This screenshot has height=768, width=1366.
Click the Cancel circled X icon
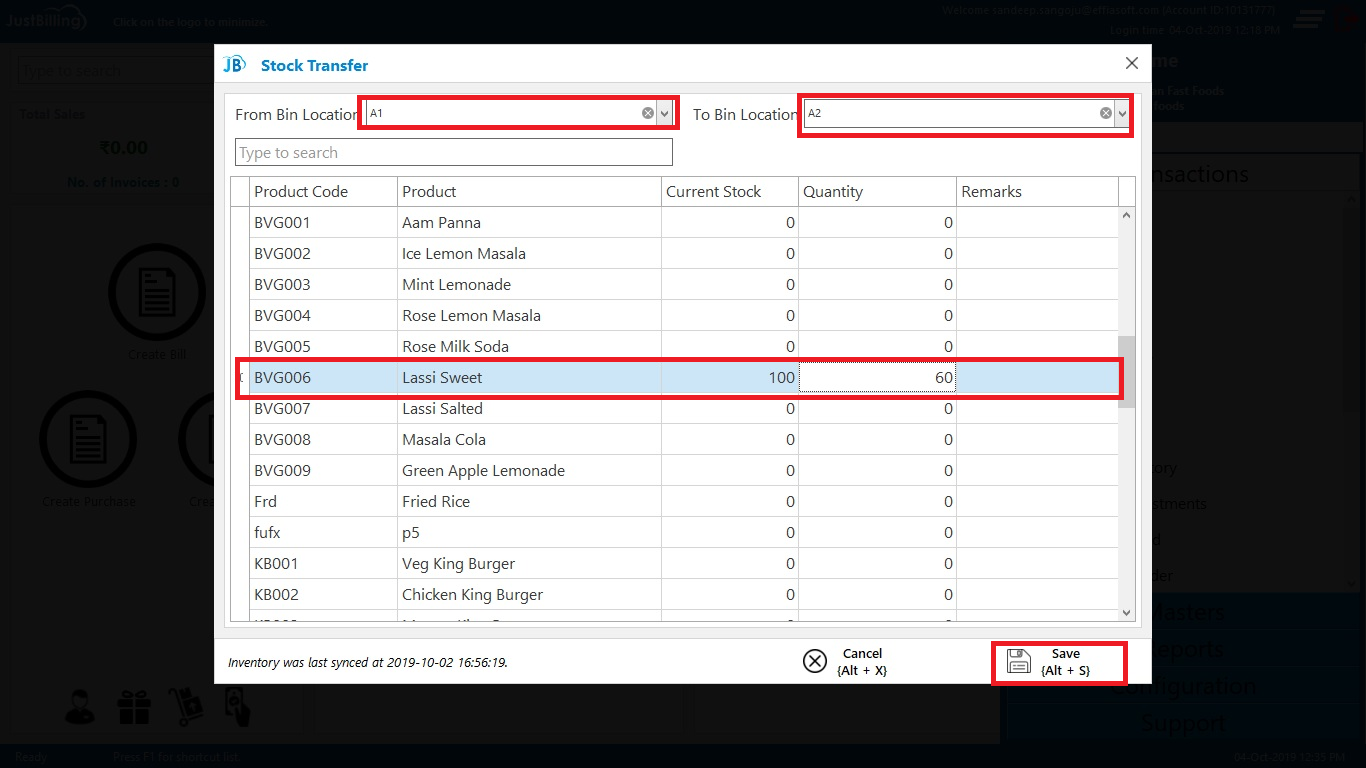(x=815, y=661)
